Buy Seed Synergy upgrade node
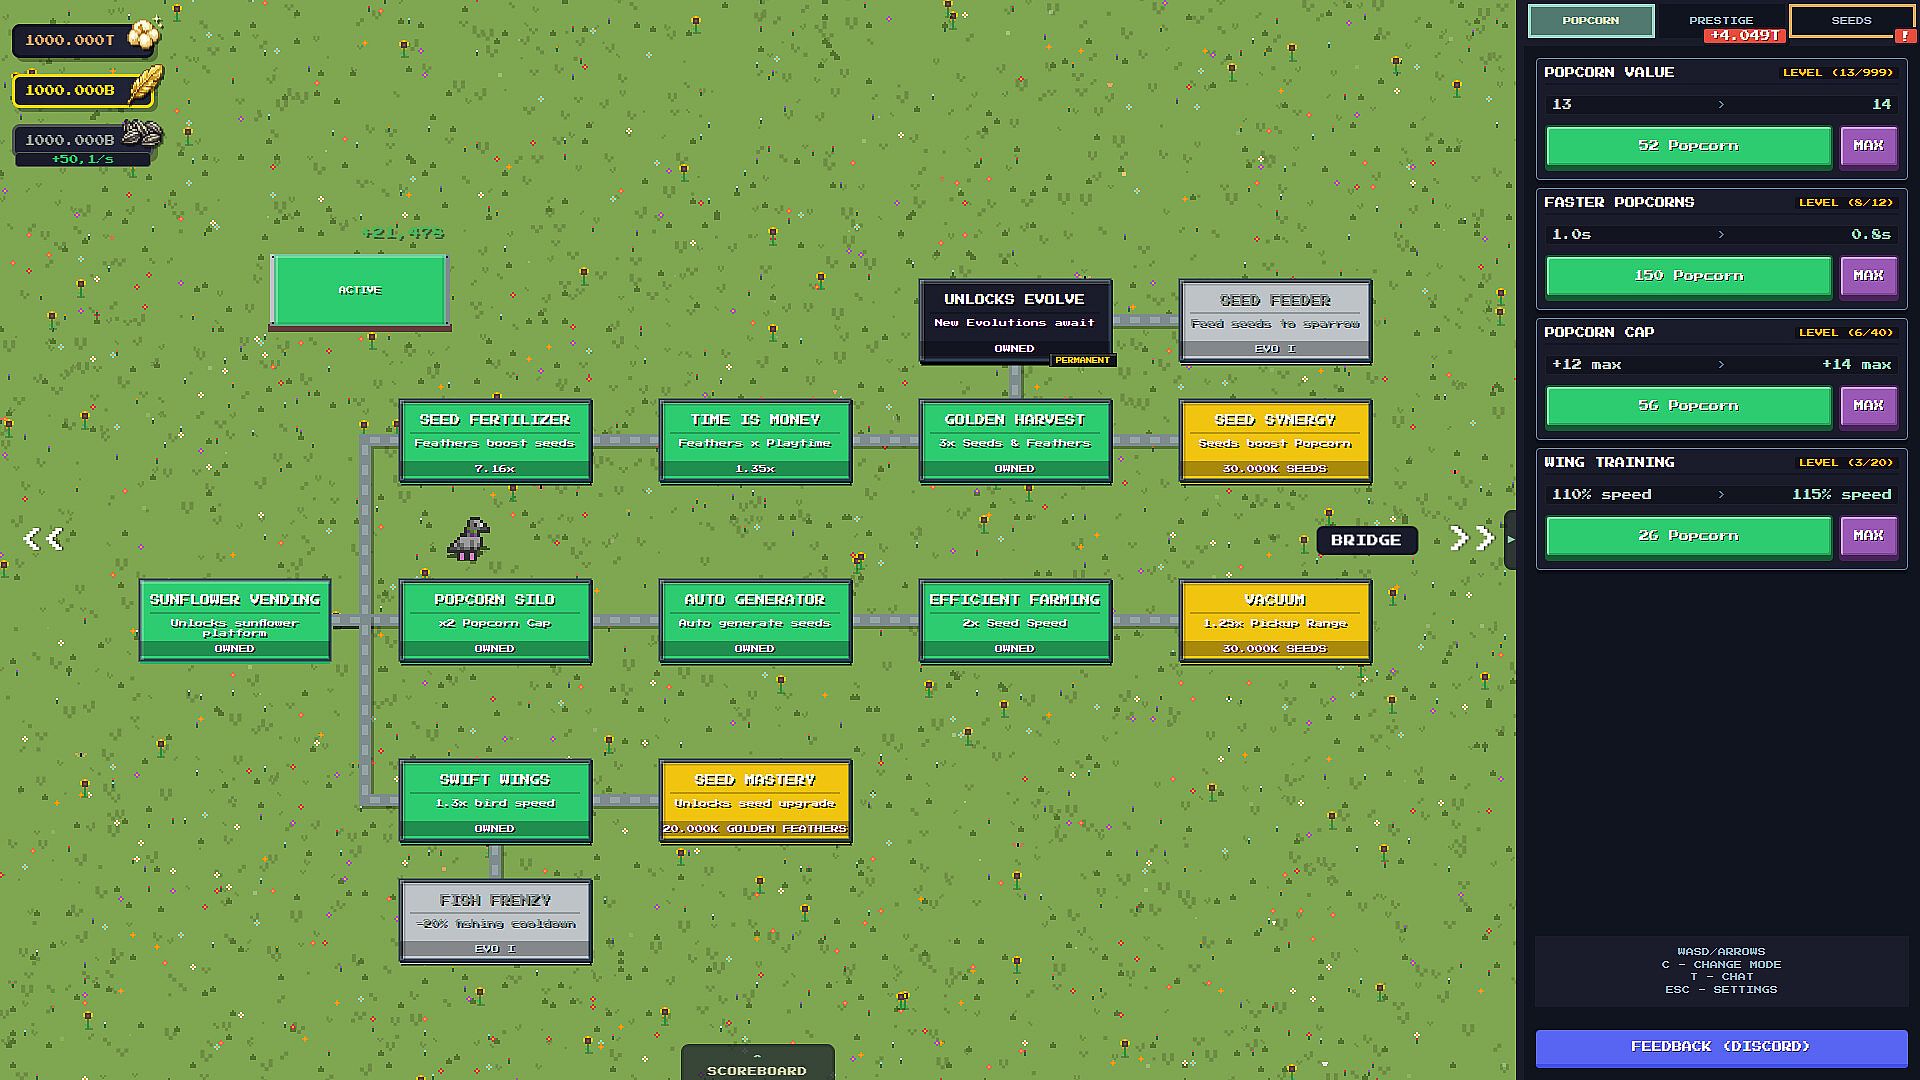 click(x=1275, y=441)
